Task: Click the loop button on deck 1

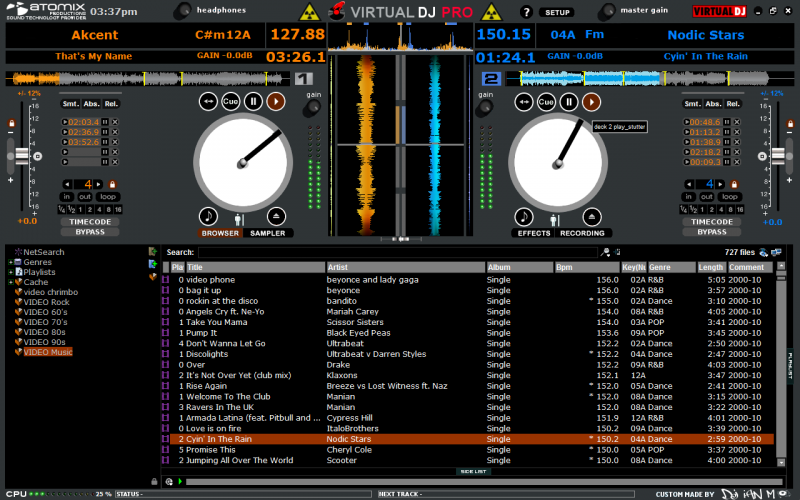Action: (108, 196)
